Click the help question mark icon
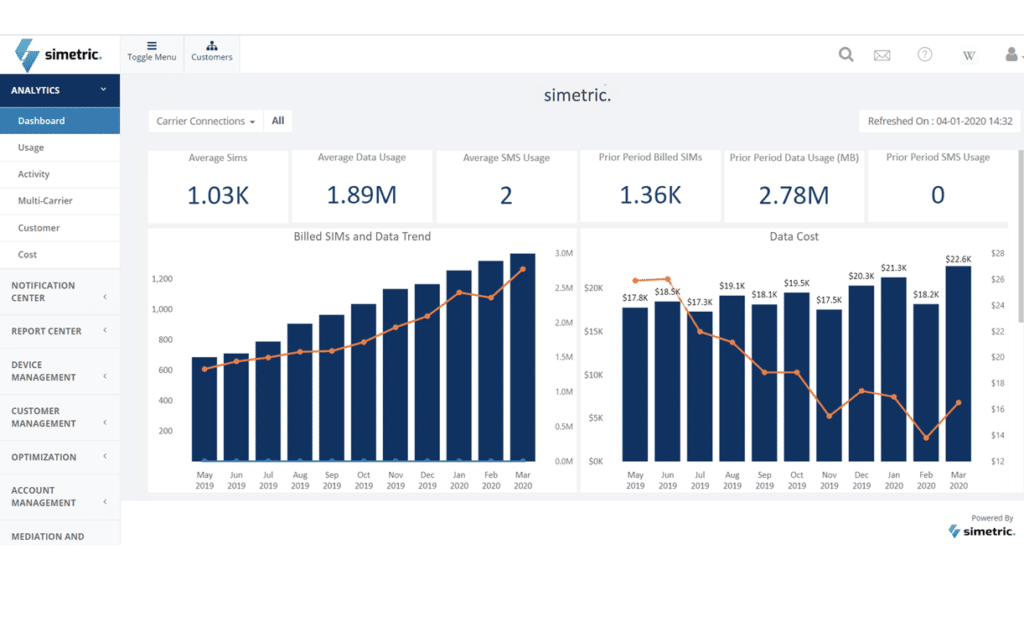1024x632 pixels. 925,54
